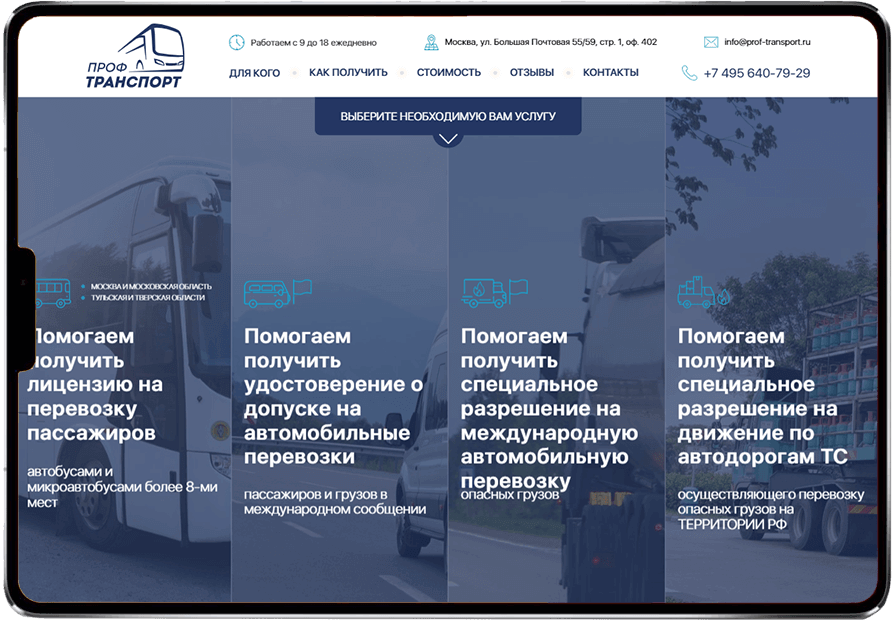Expand the down chevron below service banner
Screen dimensions: 892x633
pyautogui.click(x=448, y=139)
